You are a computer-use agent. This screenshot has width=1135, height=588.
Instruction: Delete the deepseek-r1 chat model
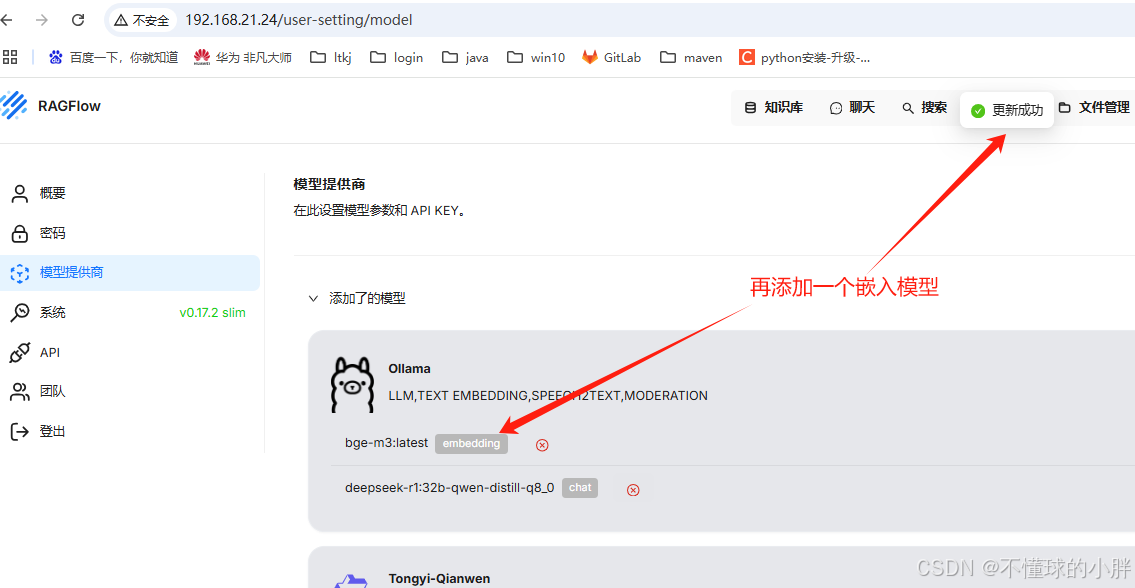coord(633,490)
